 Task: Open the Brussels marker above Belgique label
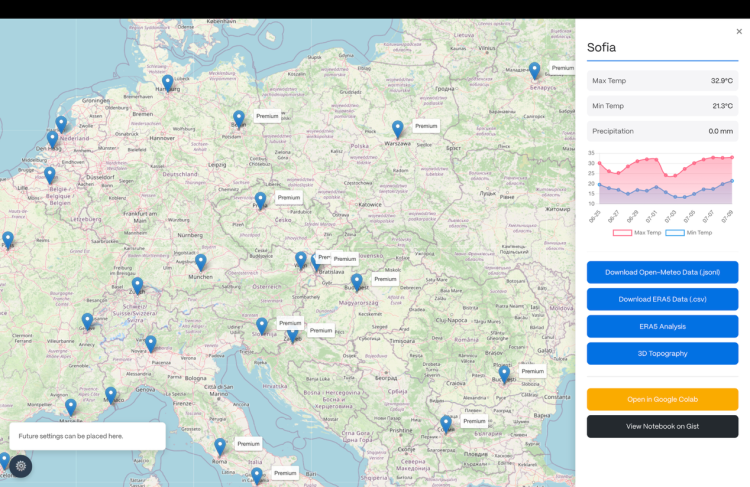coord(50,175)
